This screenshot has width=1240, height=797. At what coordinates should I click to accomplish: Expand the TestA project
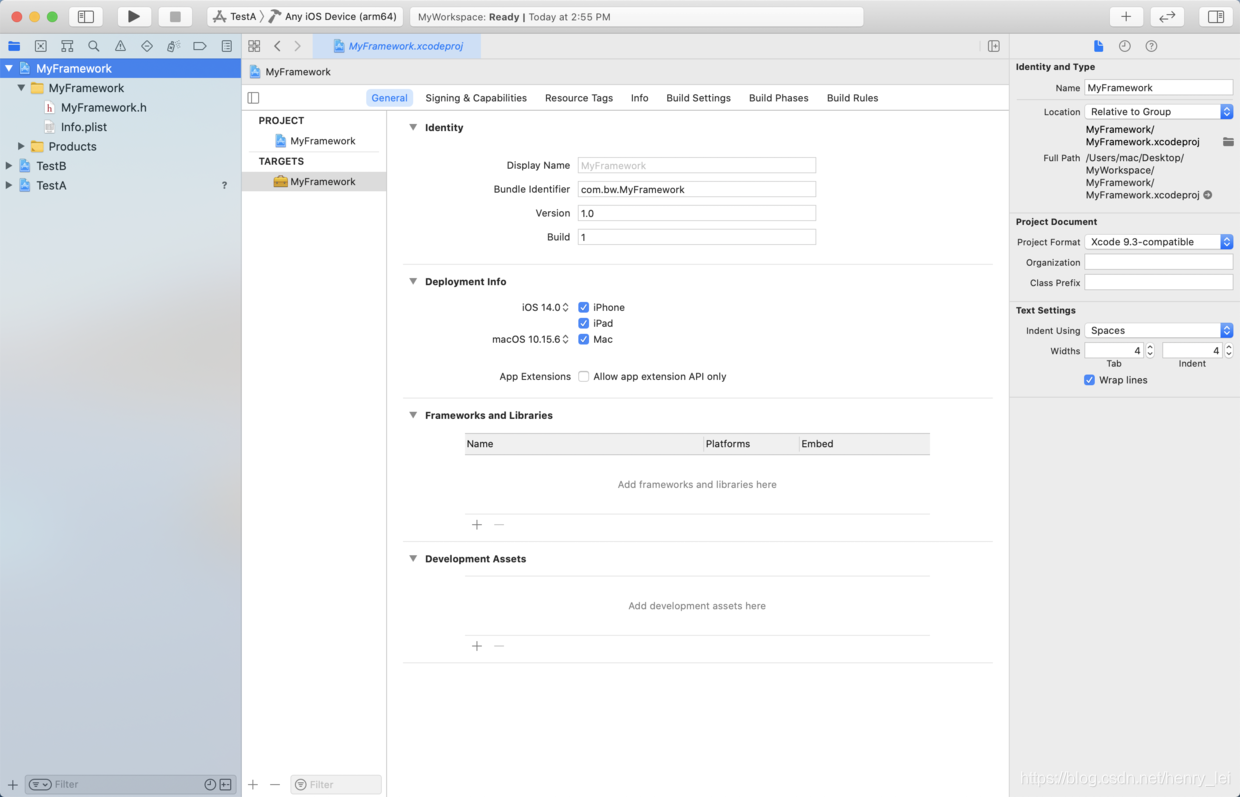coord(9,185)
